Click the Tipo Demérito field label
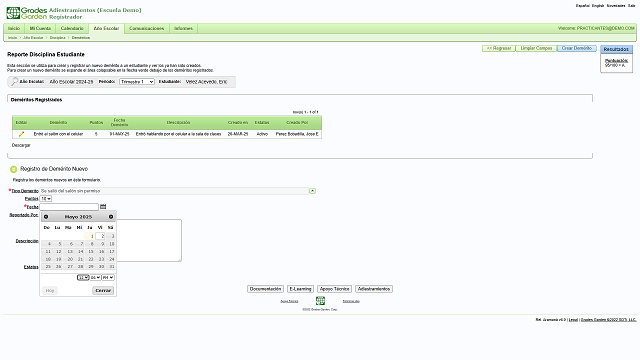The height and width of the screenshot is (360, 640). coord(25,191)
